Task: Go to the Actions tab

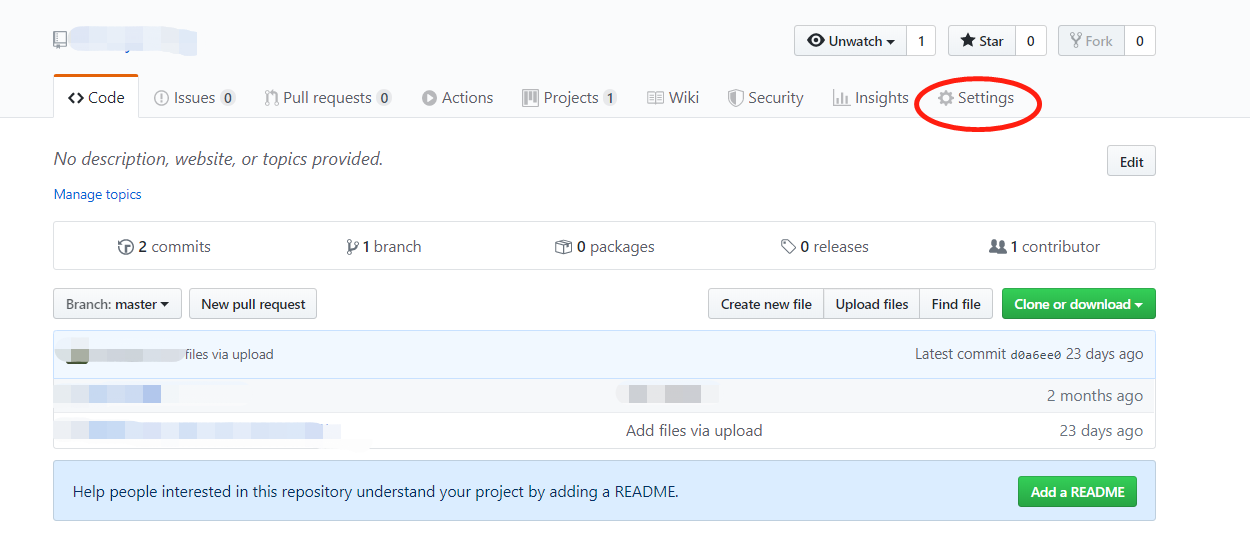Action: click(457, 98)
